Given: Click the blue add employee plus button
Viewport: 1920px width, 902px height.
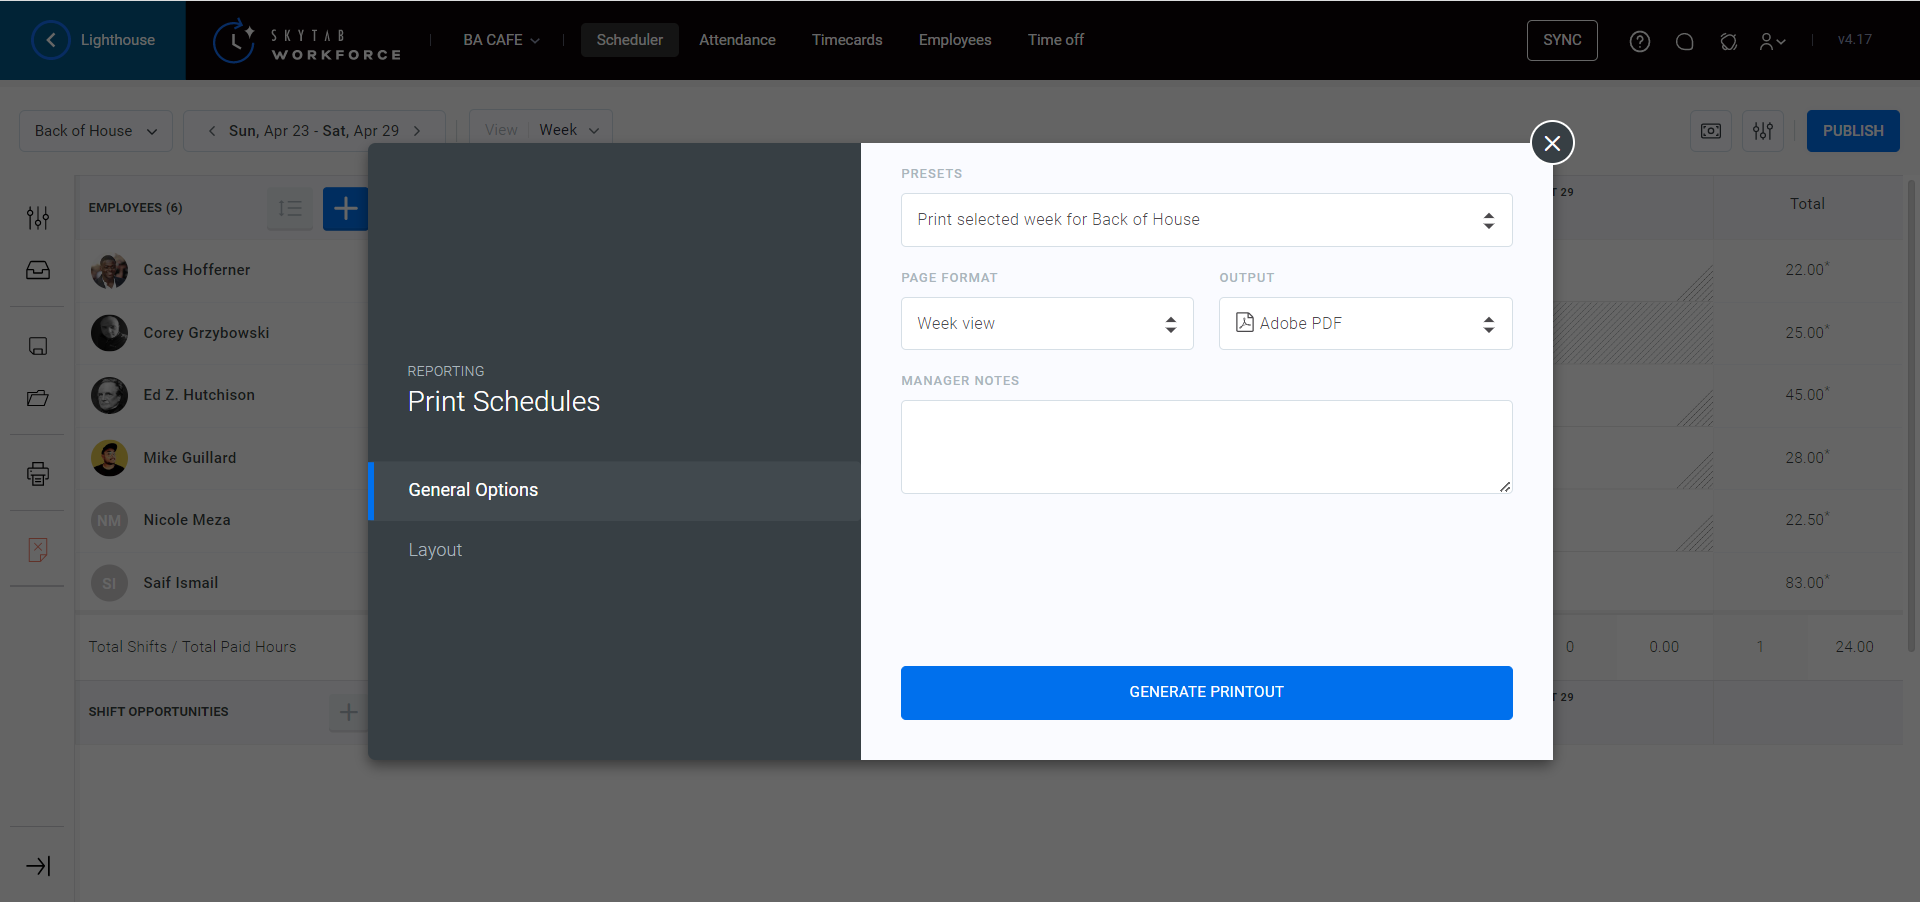Looking at the screenshot, I should (x=345, y=209).
